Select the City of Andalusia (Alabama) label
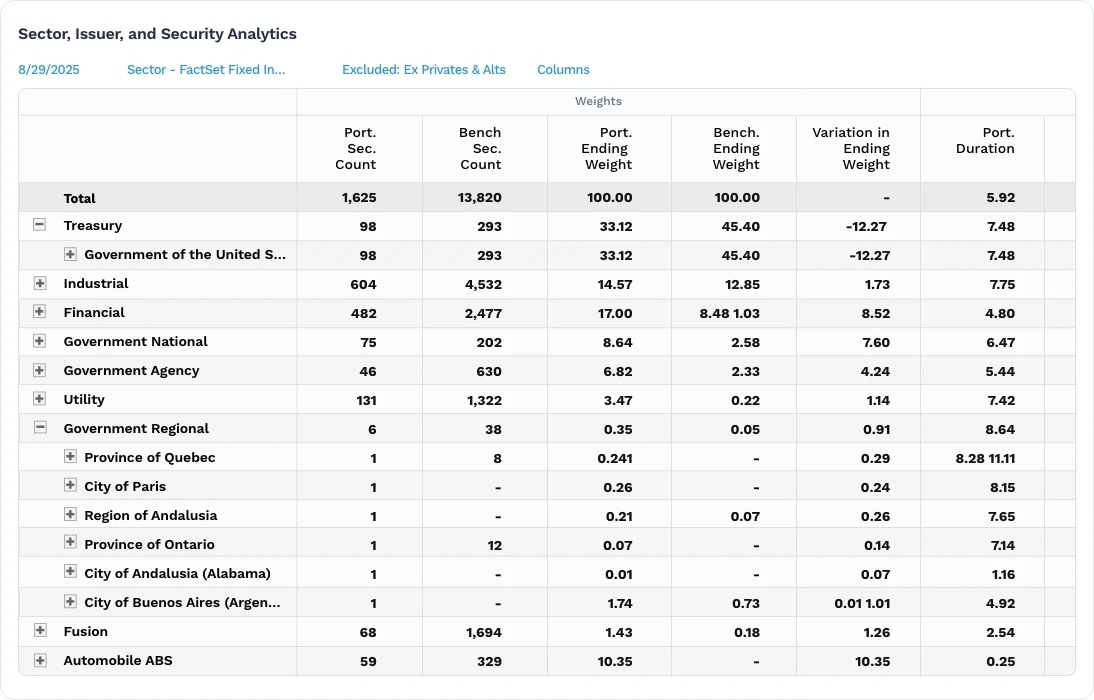The width and height of the screenshot is (1094, 700). pyautogui.click(x=177, y=573)
